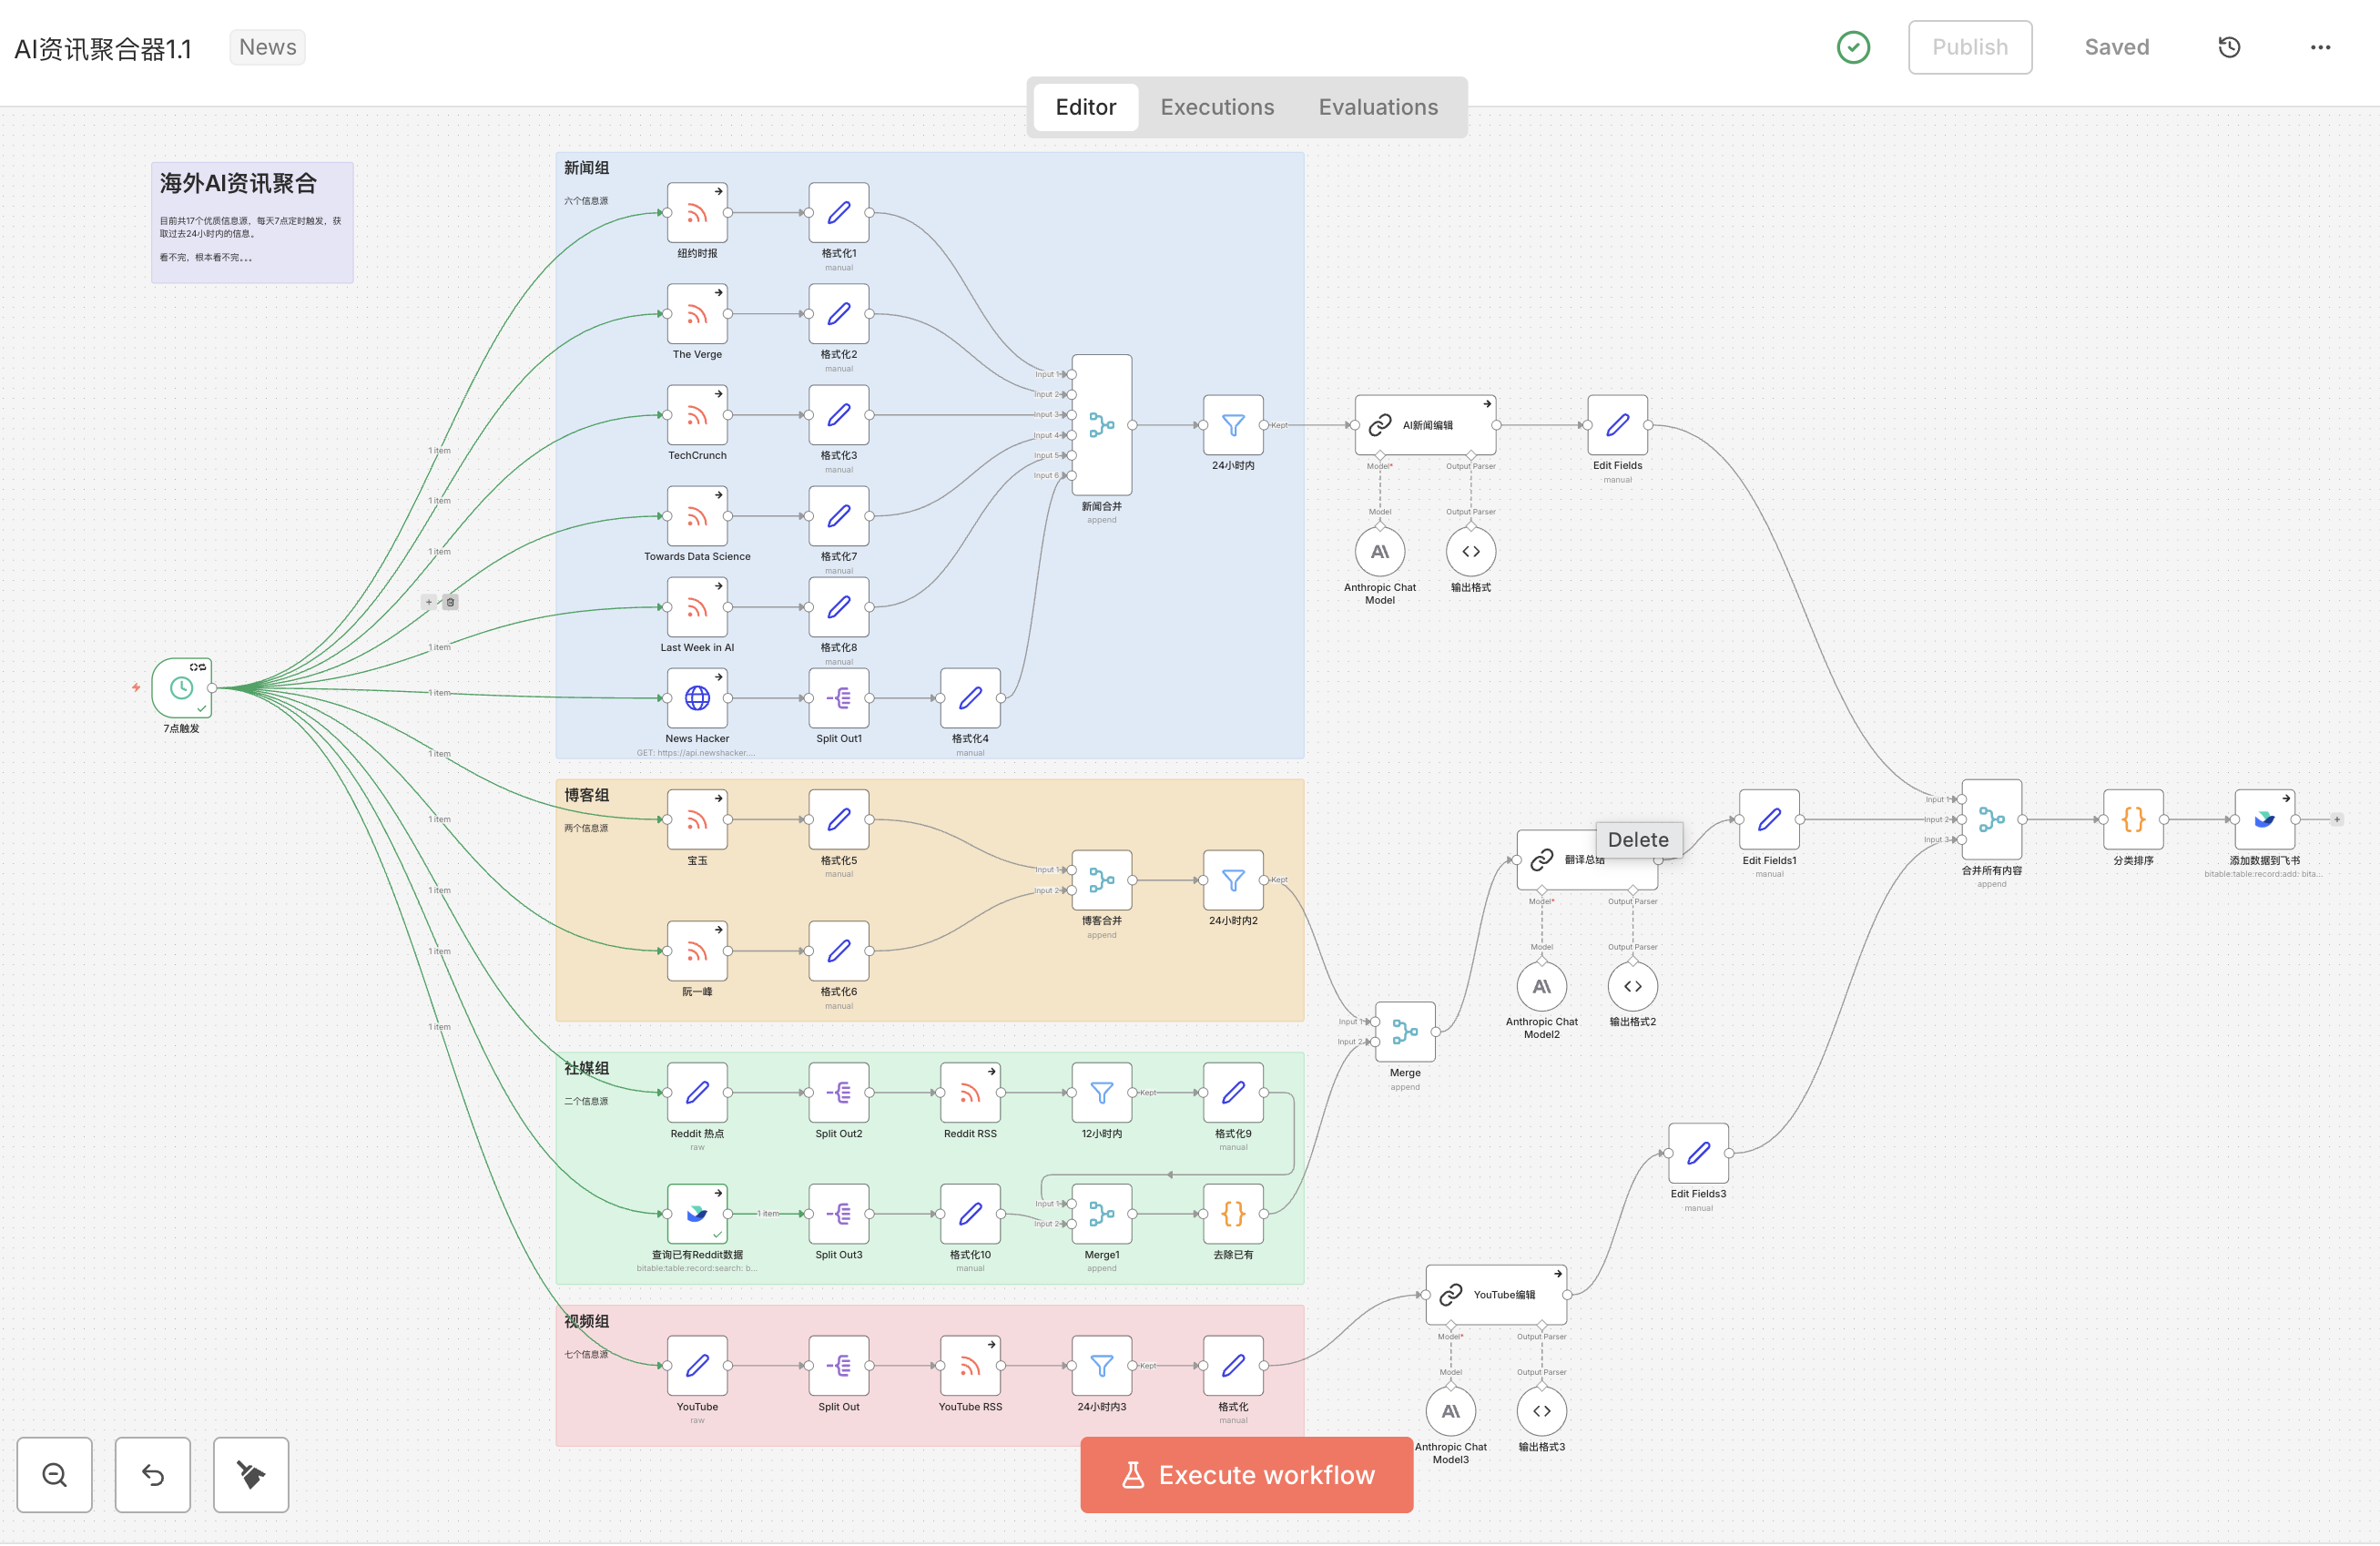Select the 新闻合并 merge node
Image resolution: width=2380 pixels, height=1546 pixels.
click(x=1101, y=425)
